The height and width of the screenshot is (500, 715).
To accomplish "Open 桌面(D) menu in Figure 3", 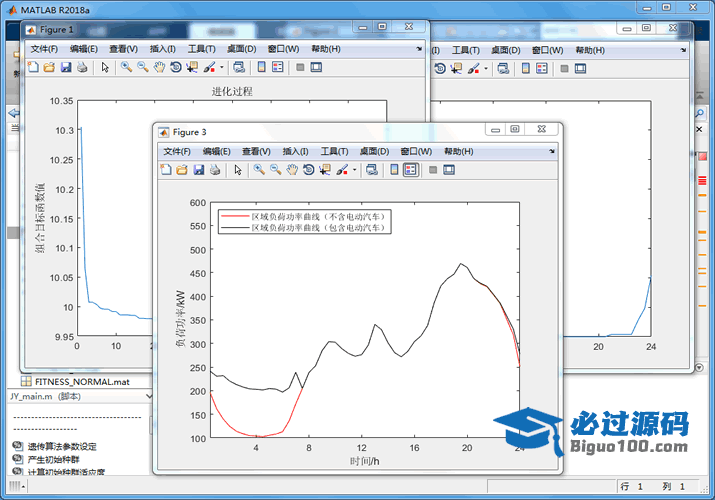I will [x=374, y=151].
